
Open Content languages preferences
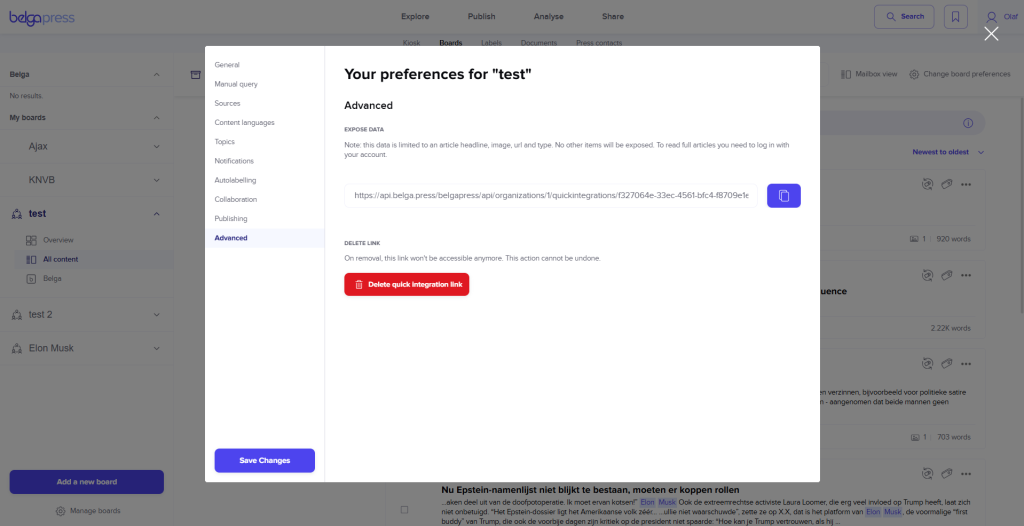[x=244, y=122]
